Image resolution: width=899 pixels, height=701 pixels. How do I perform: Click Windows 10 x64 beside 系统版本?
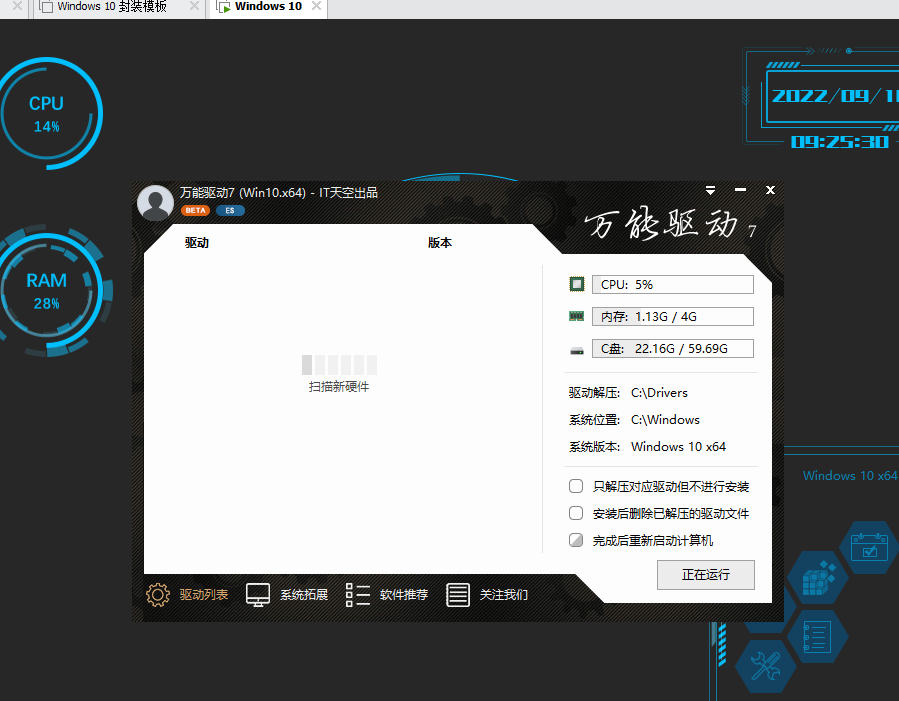(678, 447)
